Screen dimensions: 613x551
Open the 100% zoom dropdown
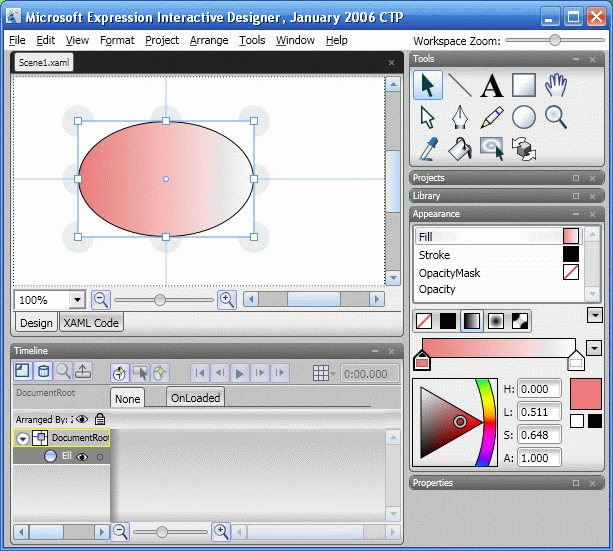click(x=77, y=300)
